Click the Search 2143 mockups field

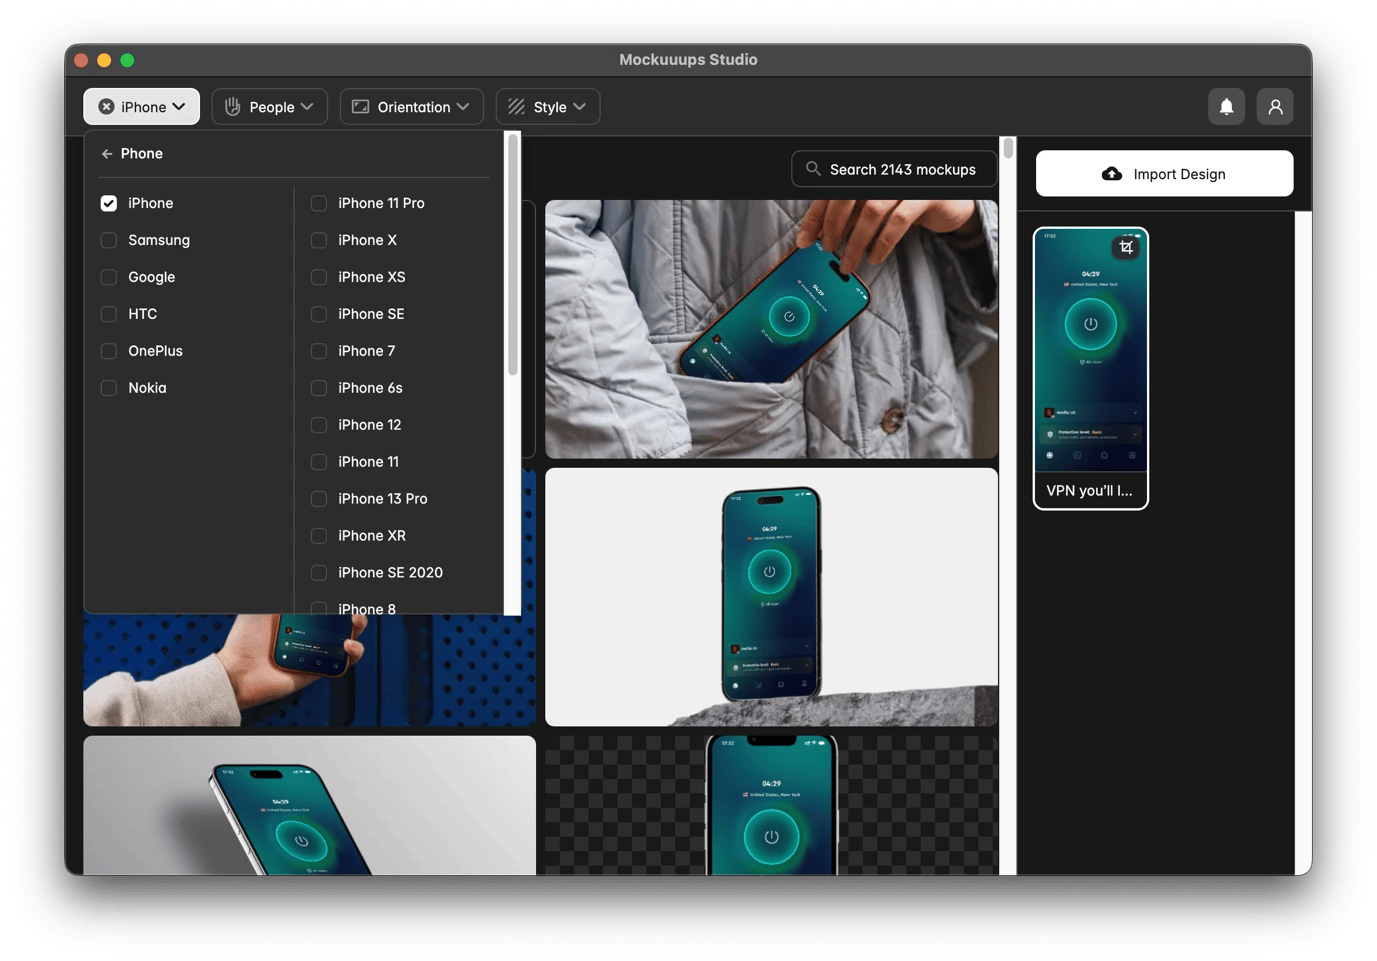tap(894, 169)
